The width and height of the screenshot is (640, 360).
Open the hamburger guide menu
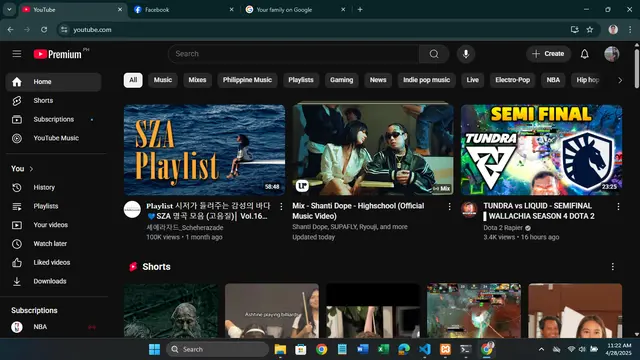(17, 54)
